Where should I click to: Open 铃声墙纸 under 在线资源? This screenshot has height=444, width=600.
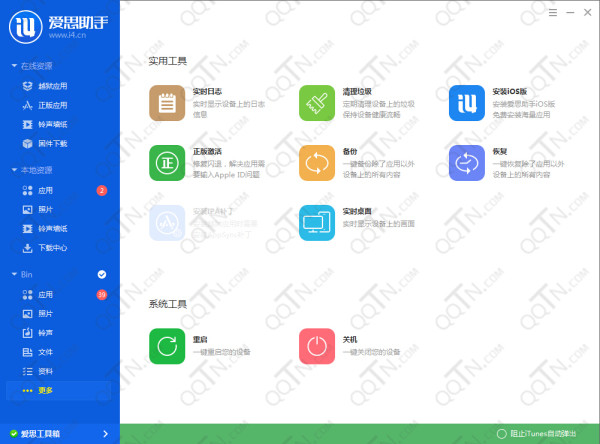click(53, 124)
